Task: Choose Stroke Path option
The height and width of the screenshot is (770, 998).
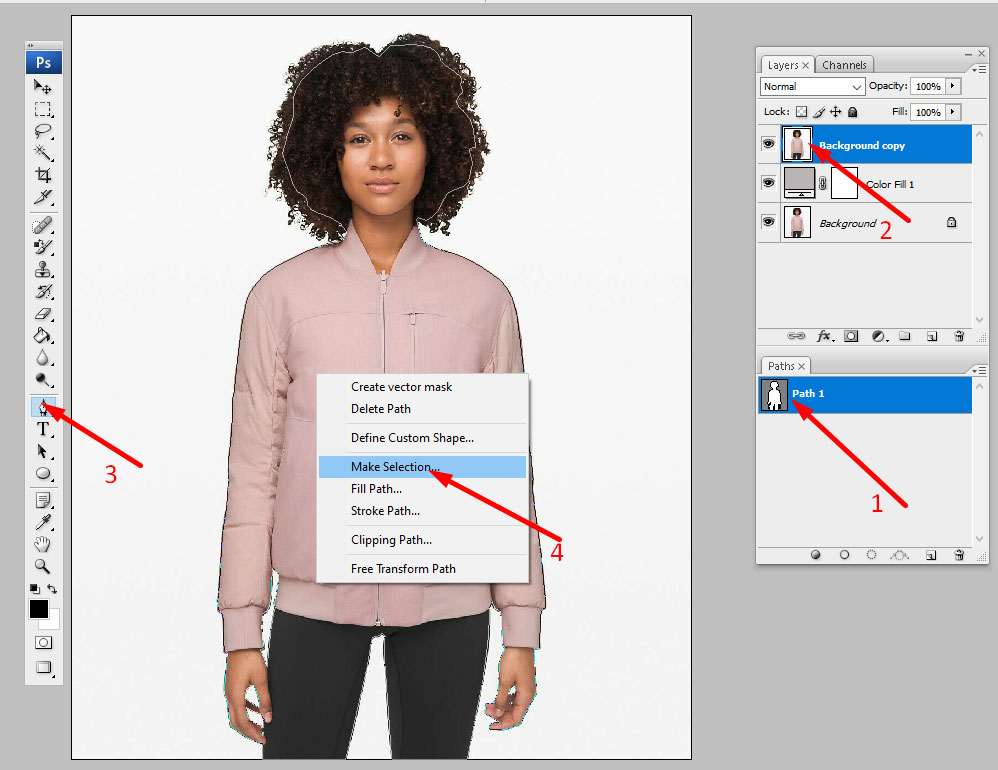Action: pos(423,511)
